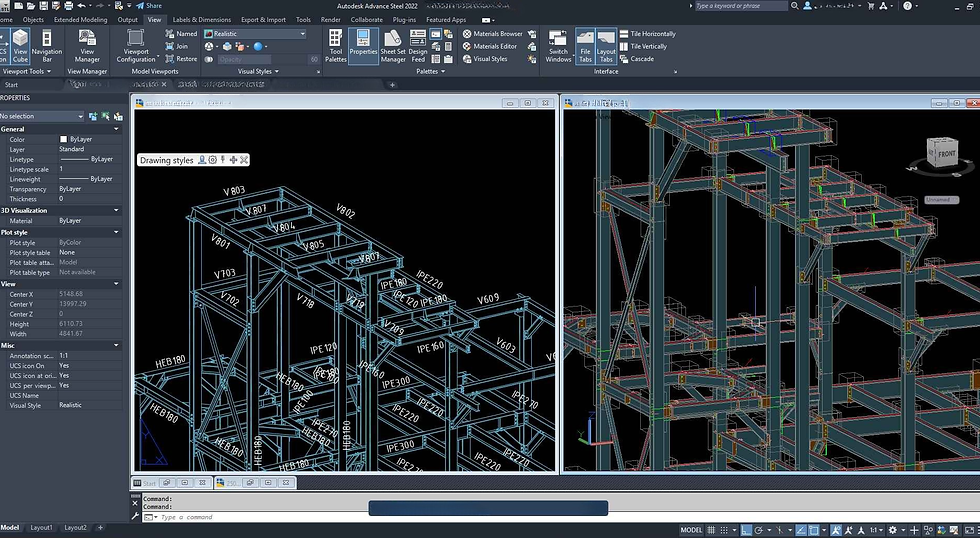Collapse the 3D Visualization section
980x538 pixels.
click(116, 211)
